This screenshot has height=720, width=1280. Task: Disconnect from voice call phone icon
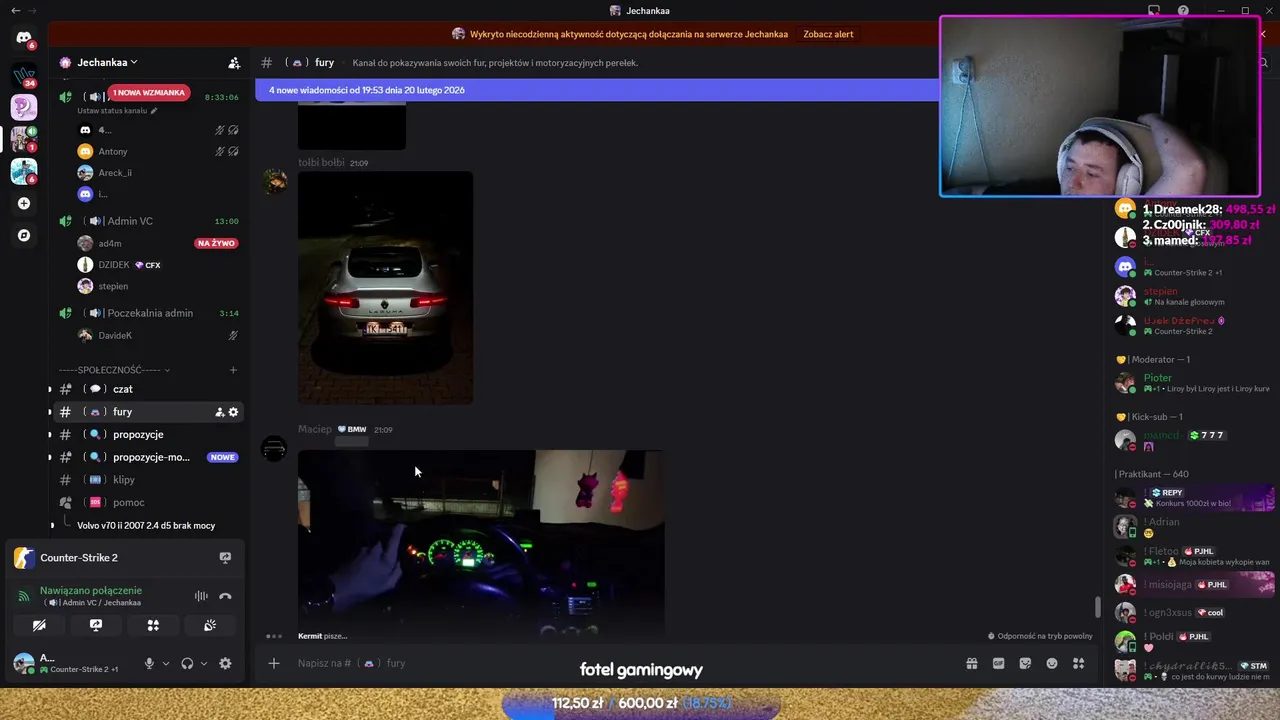[x=225, y=596]
